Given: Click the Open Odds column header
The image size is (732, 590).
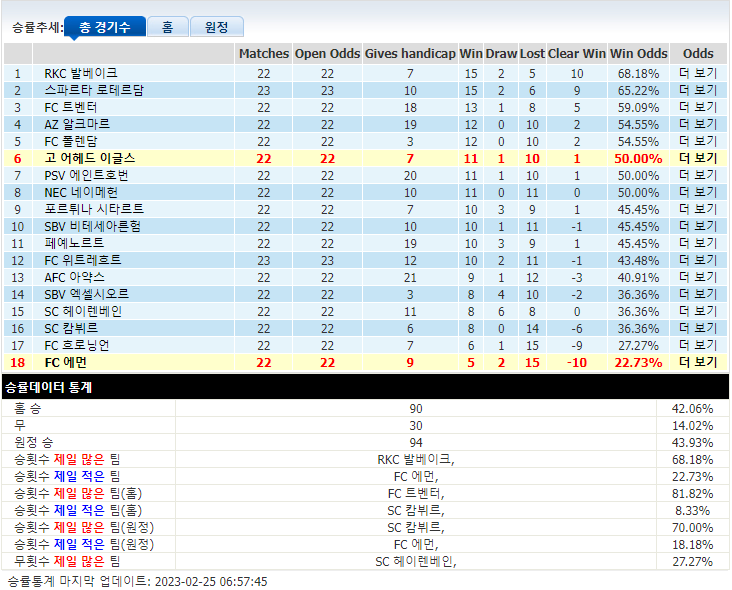Looking at the screenshot, I should click(327, 54).
